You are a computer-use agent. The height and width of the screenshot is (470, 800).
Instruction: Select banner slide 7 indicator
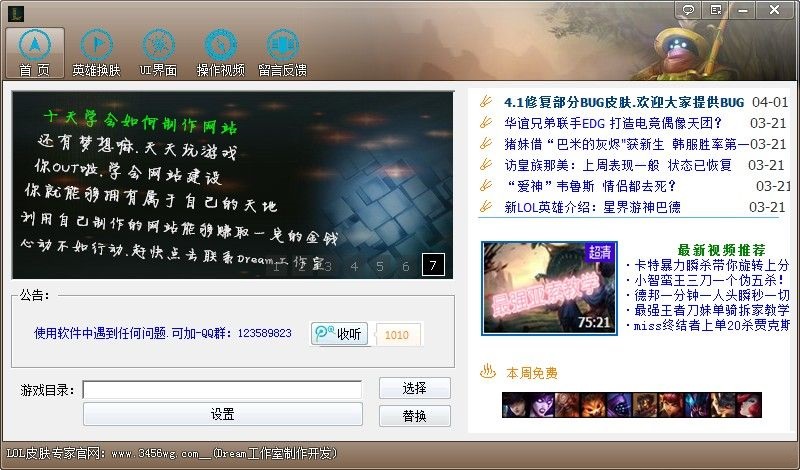[433, 265]
